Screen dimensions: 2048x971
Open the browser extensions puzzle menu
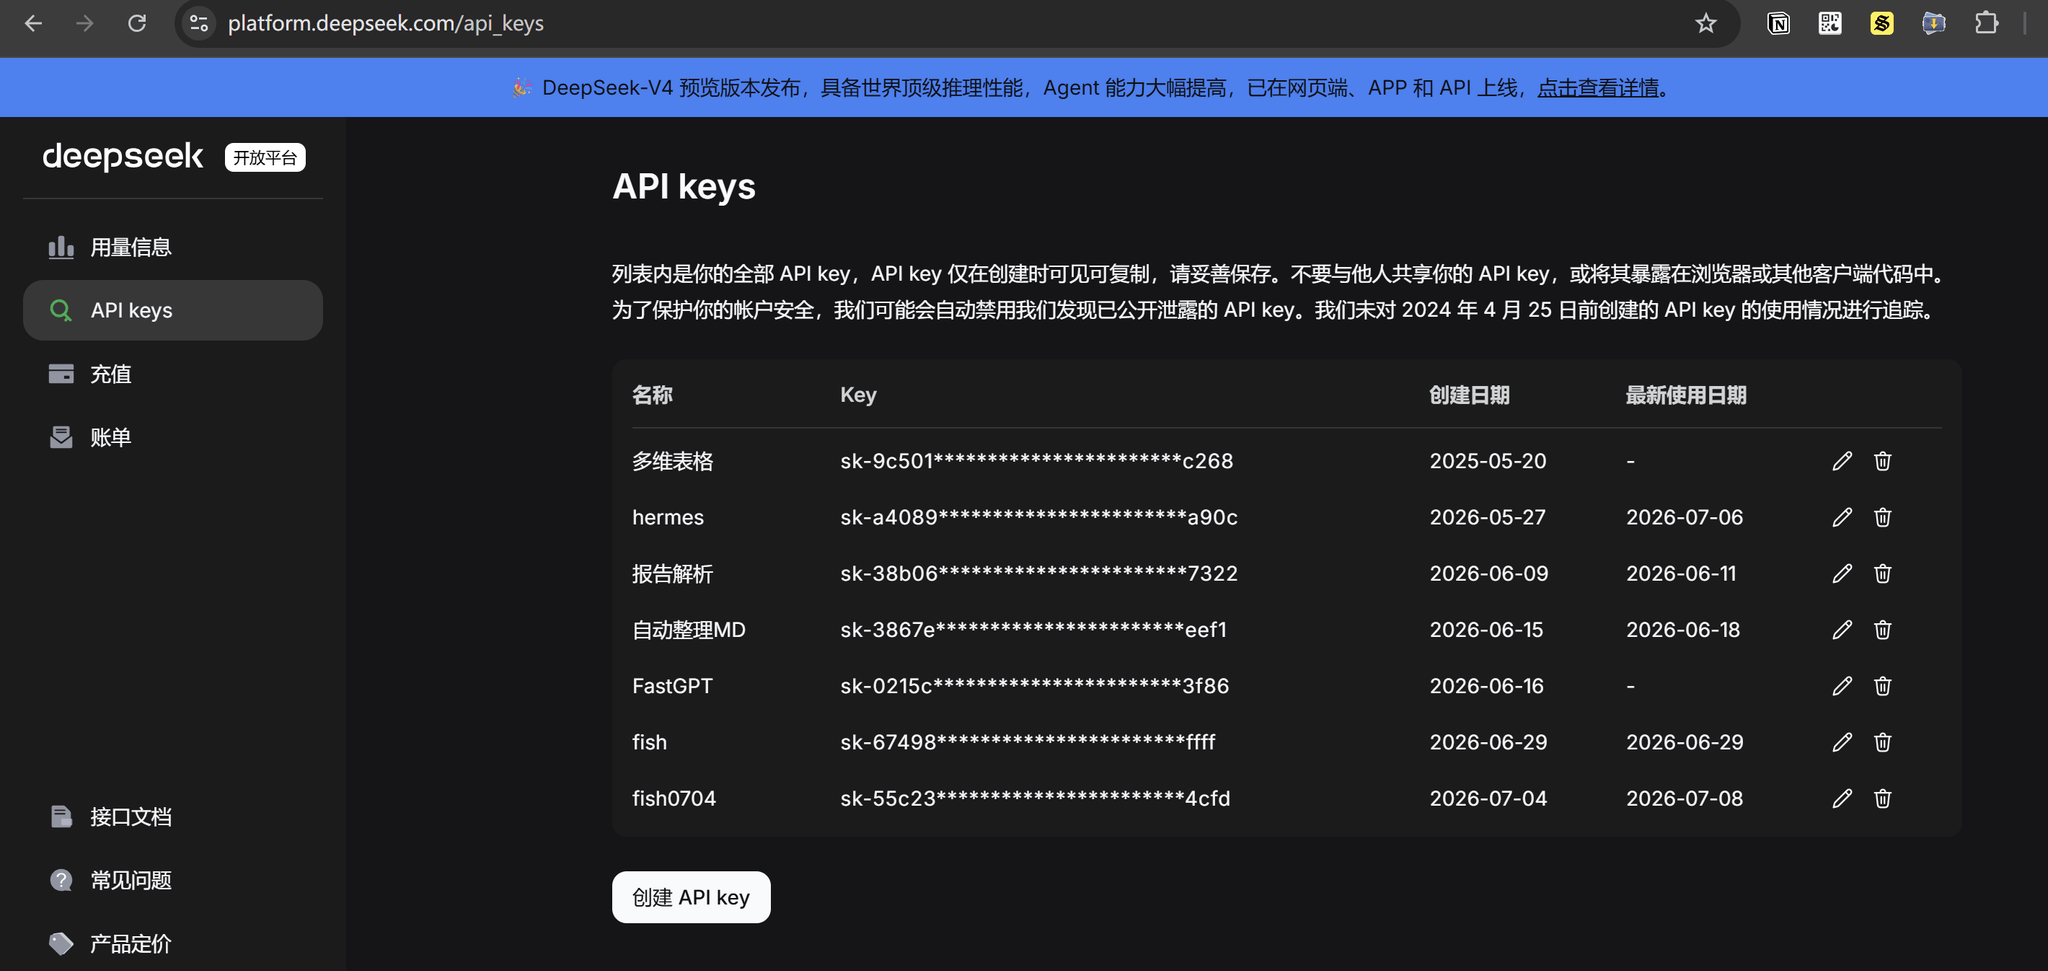tap(1986, 23)
